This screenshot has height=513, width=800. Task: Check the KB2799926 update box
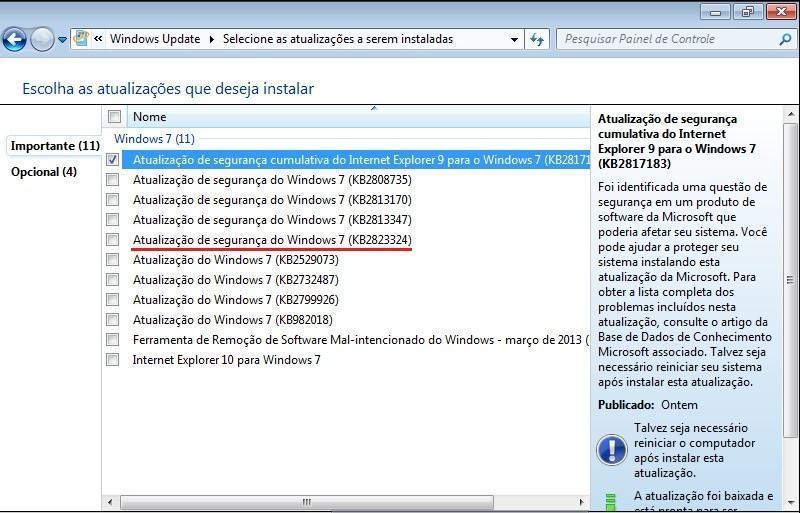point(112,300)
